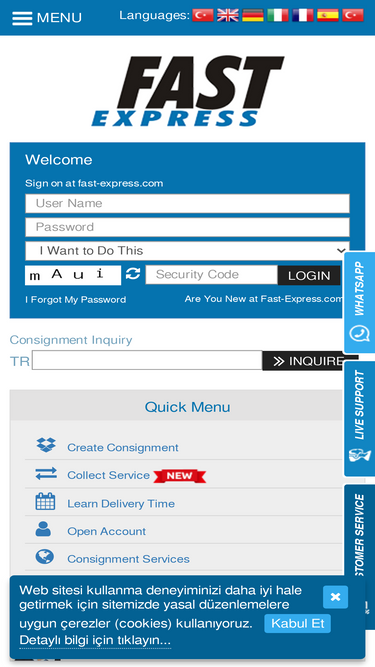Accept cookies with Kabul Et
This screenshot has height=667, width=375.
(298, 624)
